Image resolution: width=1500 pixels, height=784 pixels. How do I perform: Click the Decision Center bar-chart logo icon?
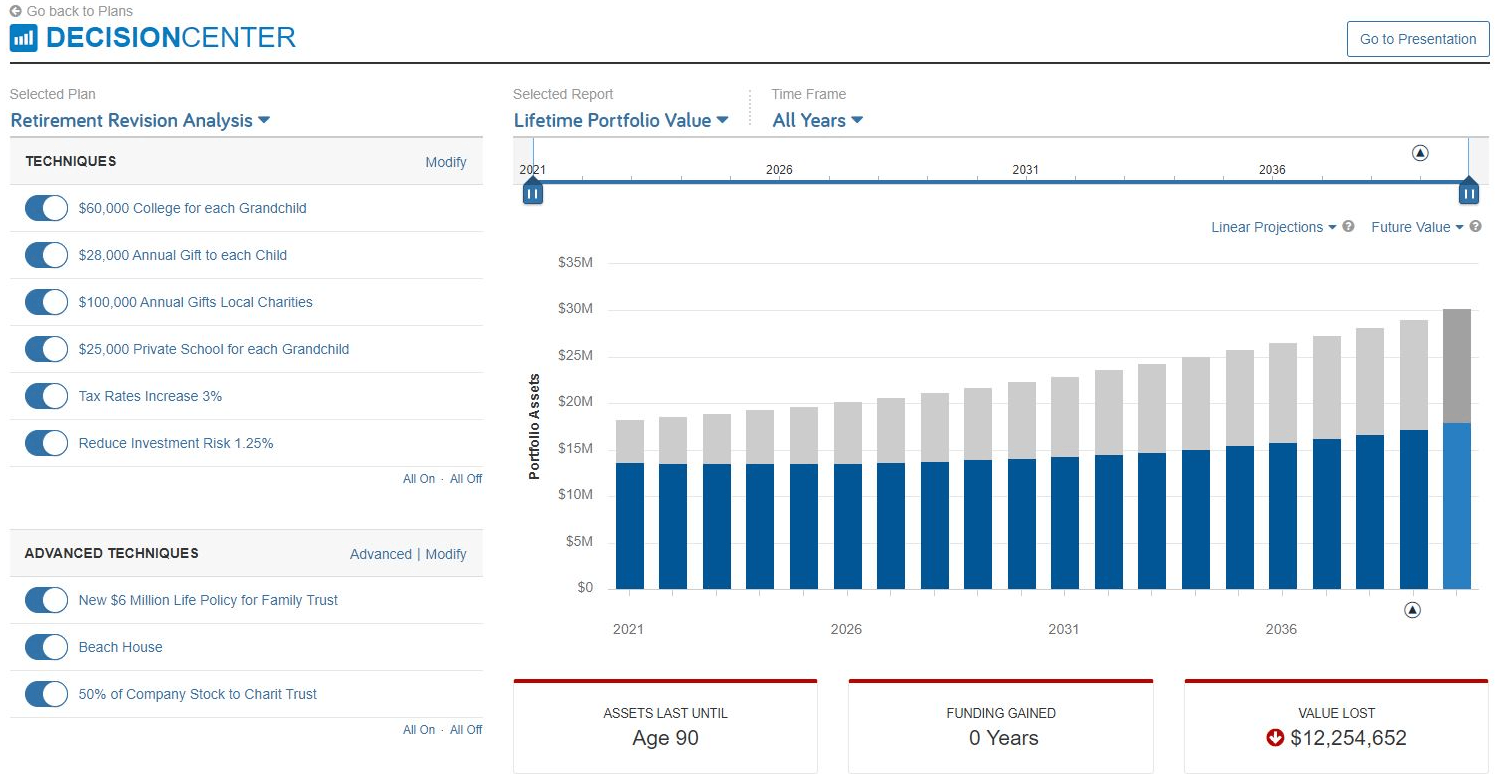[23, 38]
